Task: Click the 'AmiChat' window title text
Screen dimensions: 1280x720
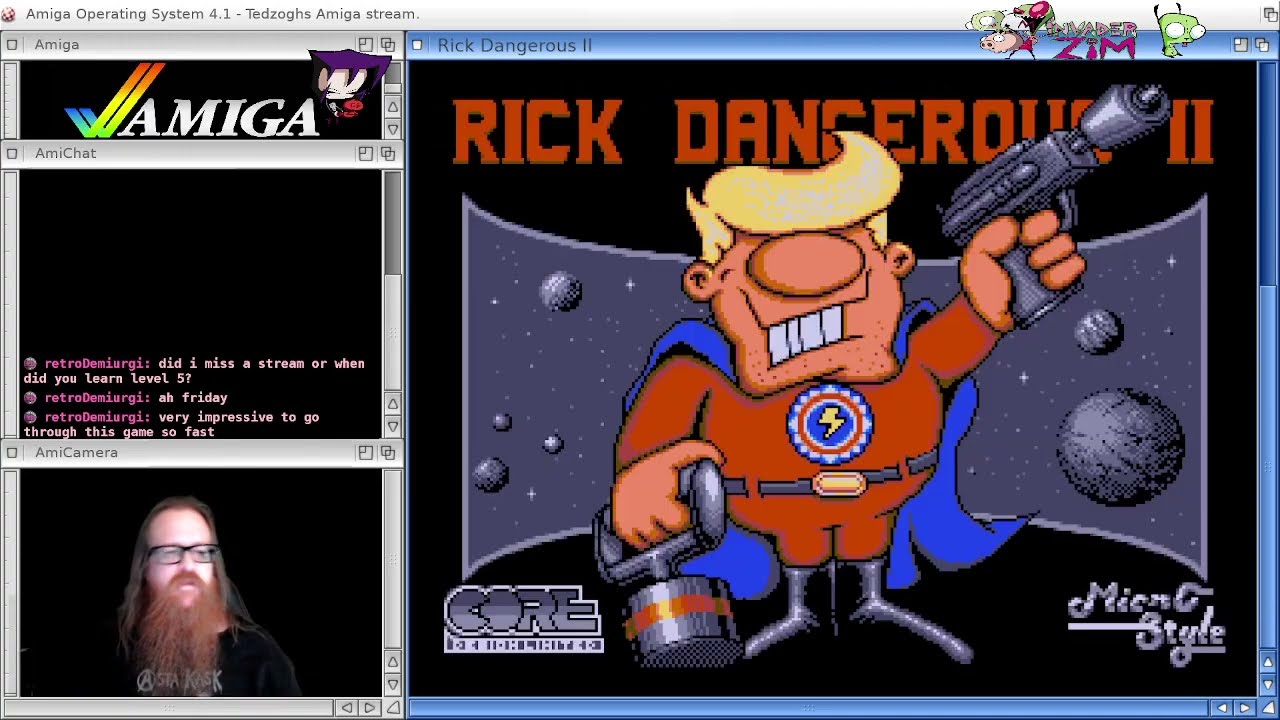Action: point(65,153)
